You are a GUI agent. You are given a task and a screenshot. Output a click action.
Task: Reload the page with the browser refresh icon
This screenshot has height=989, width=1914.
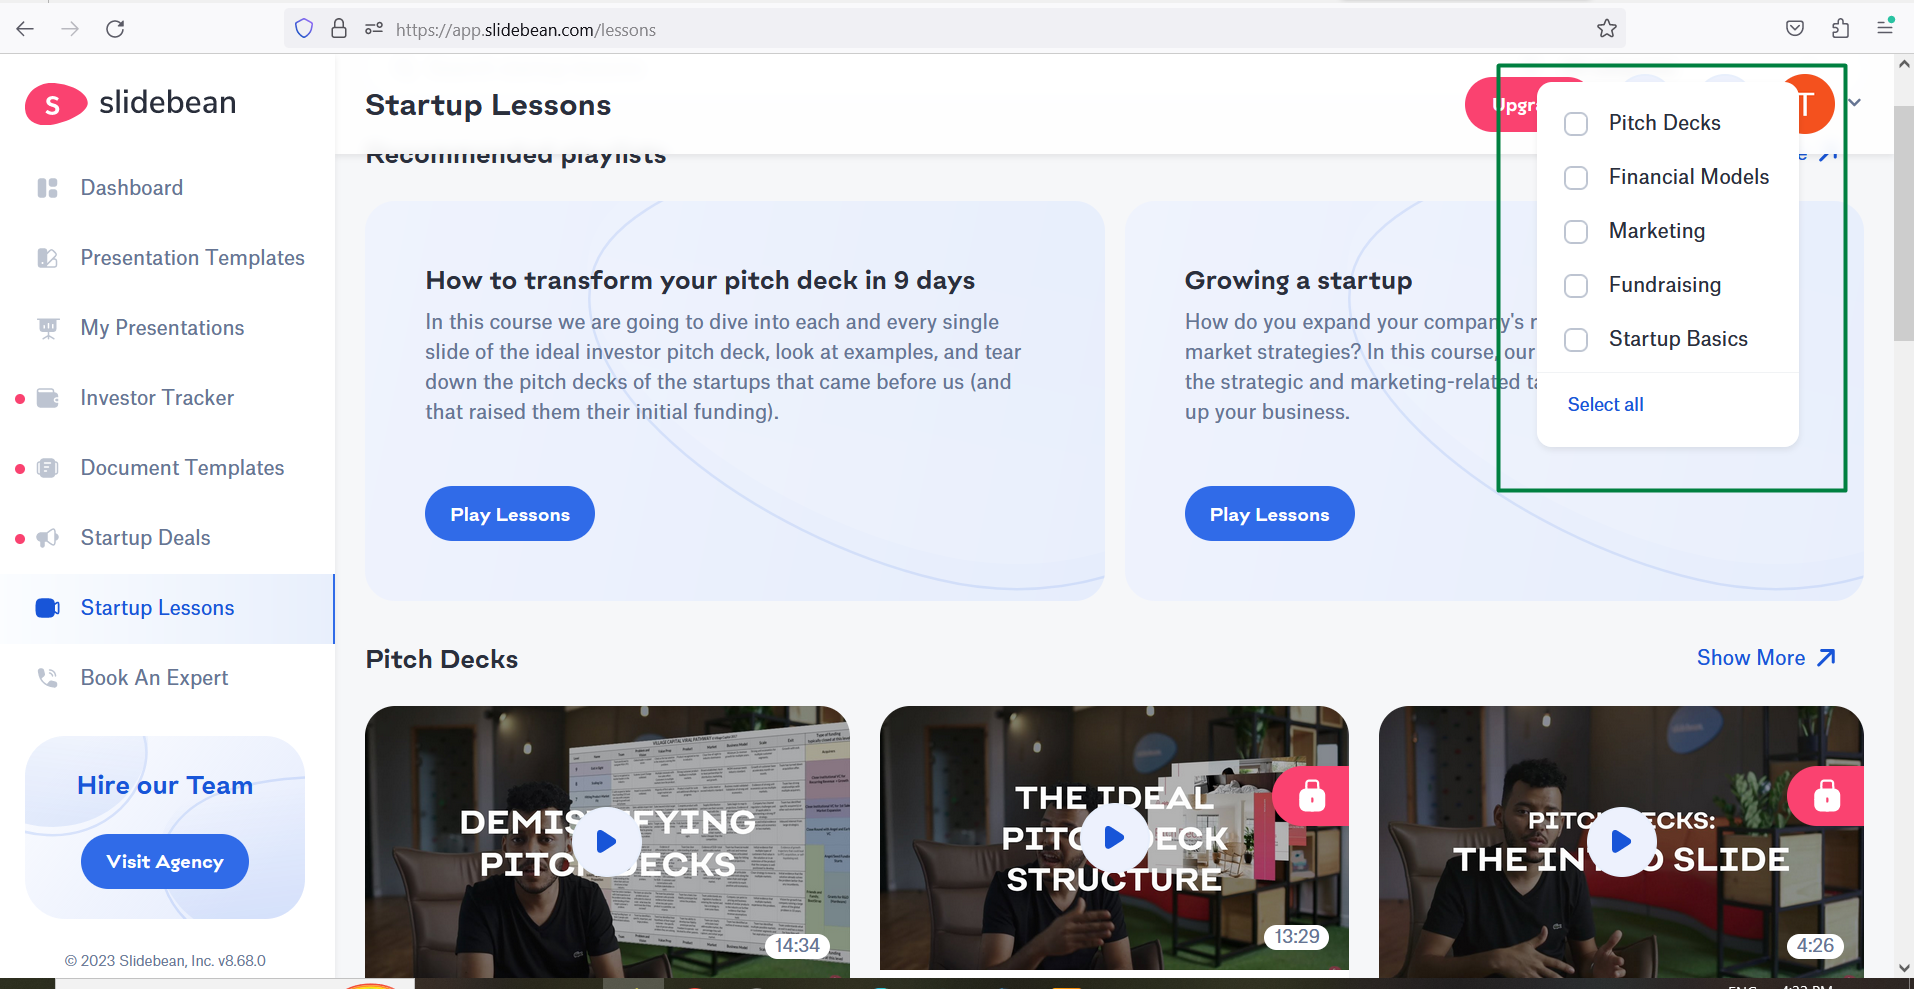pyautogui.click(x=115, y=29)
